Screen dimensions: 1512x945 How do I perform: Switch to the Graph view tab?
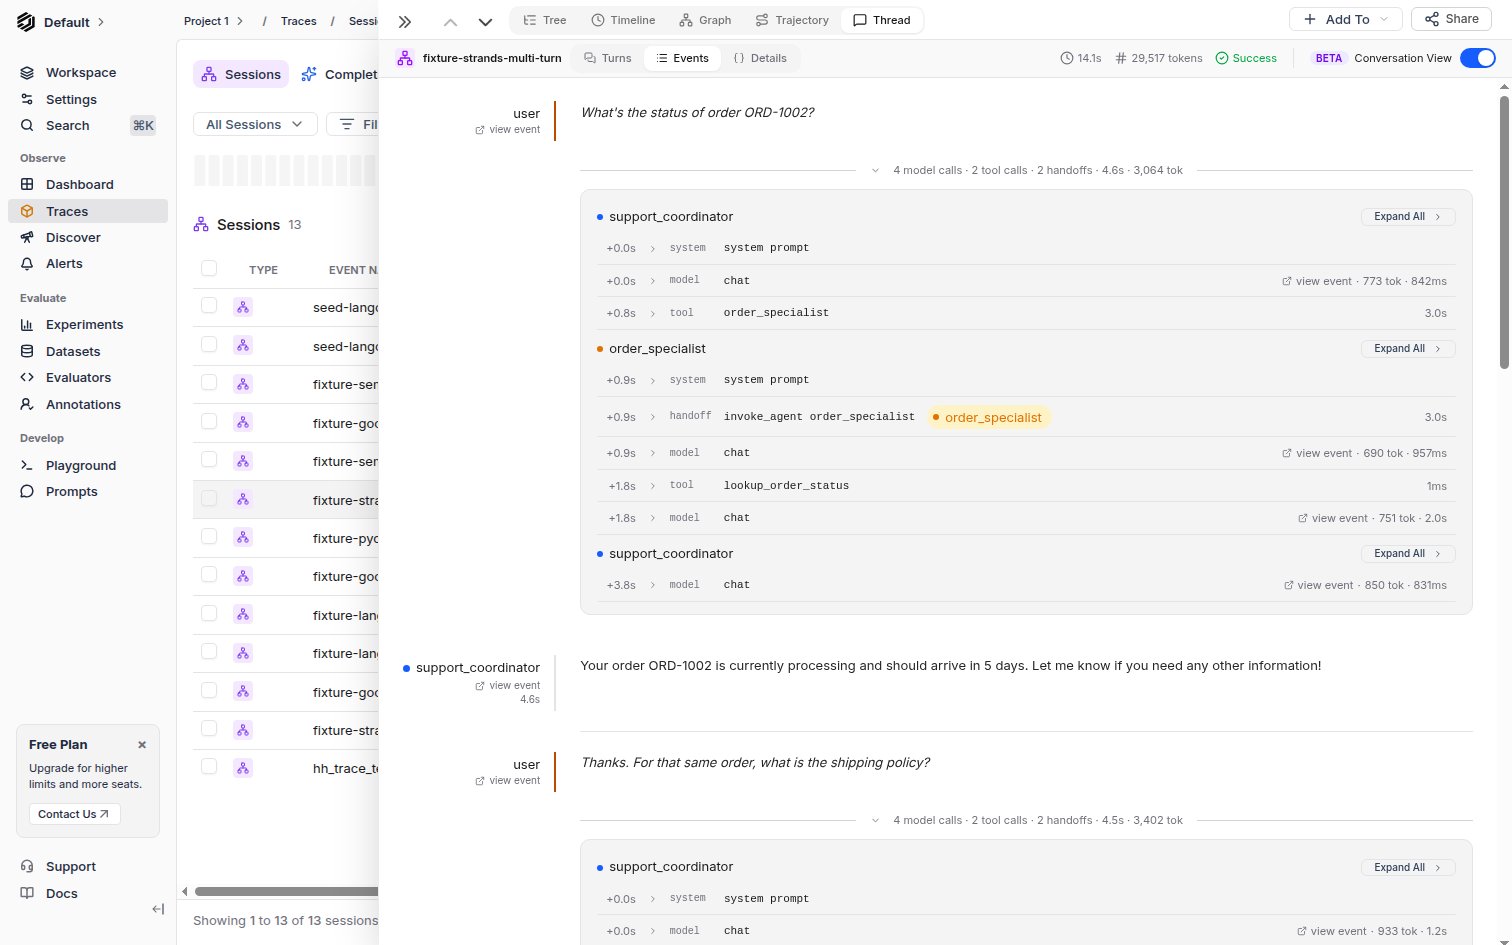point(705,20)
